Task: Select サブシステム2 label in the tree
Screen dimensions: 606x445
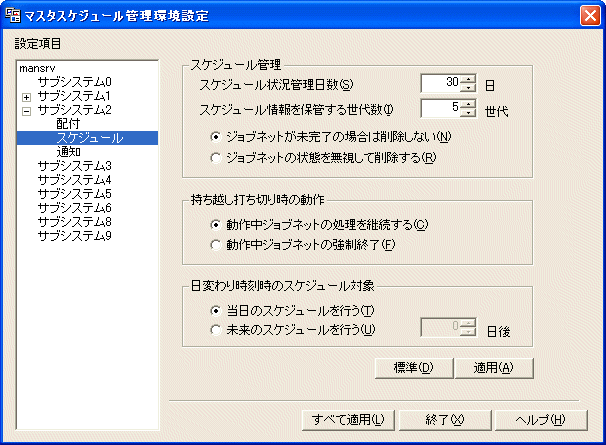Action: pyautogui.click(x=75, y=110)
